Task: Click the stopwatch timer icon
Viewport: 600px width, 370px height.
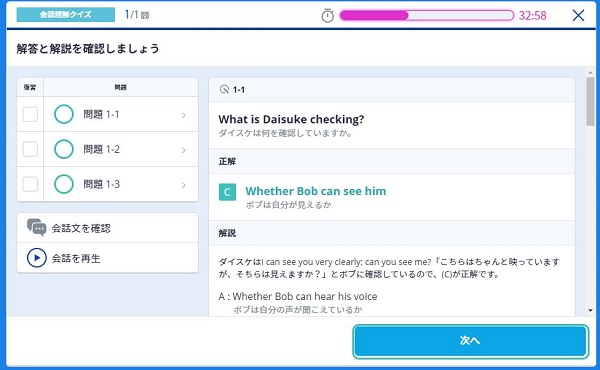Action: (327, 16)
